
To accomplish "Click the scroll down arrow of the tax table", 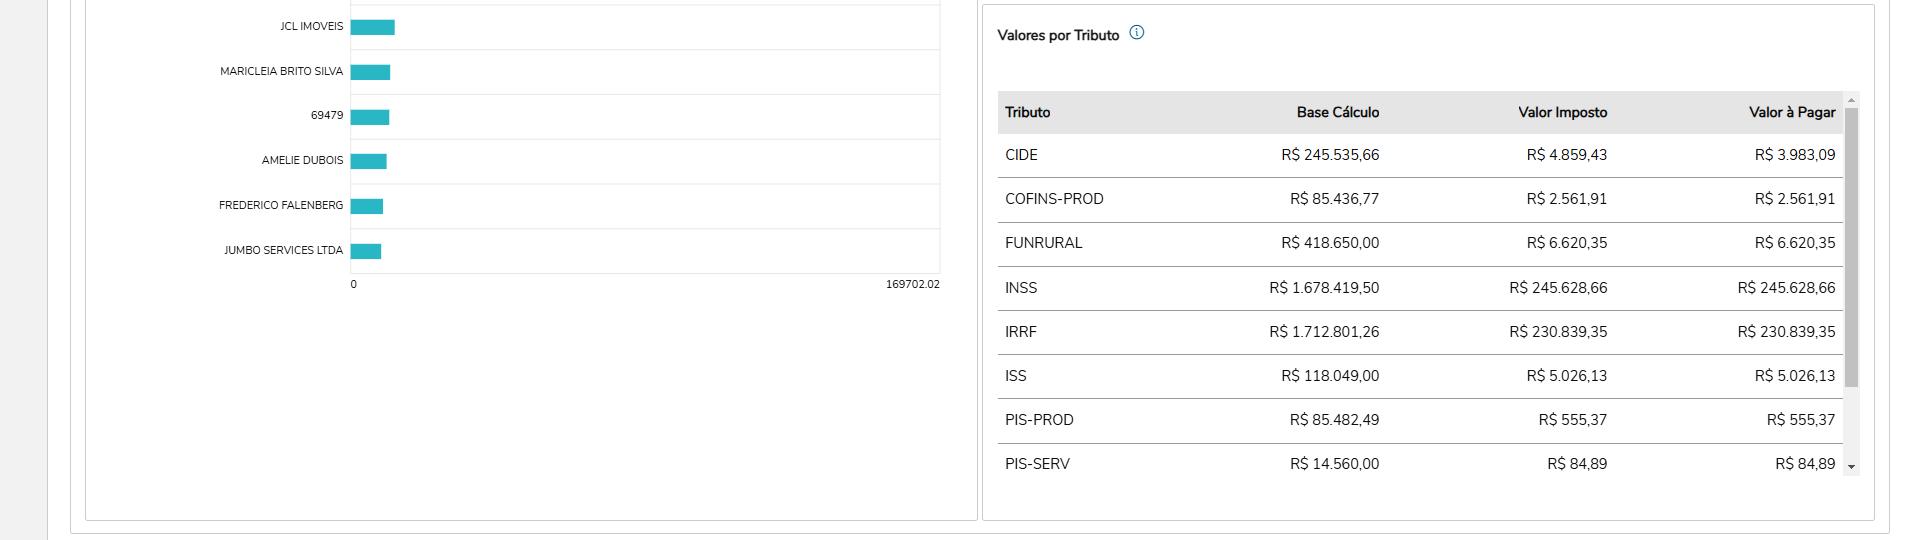I will point(1851,467).
